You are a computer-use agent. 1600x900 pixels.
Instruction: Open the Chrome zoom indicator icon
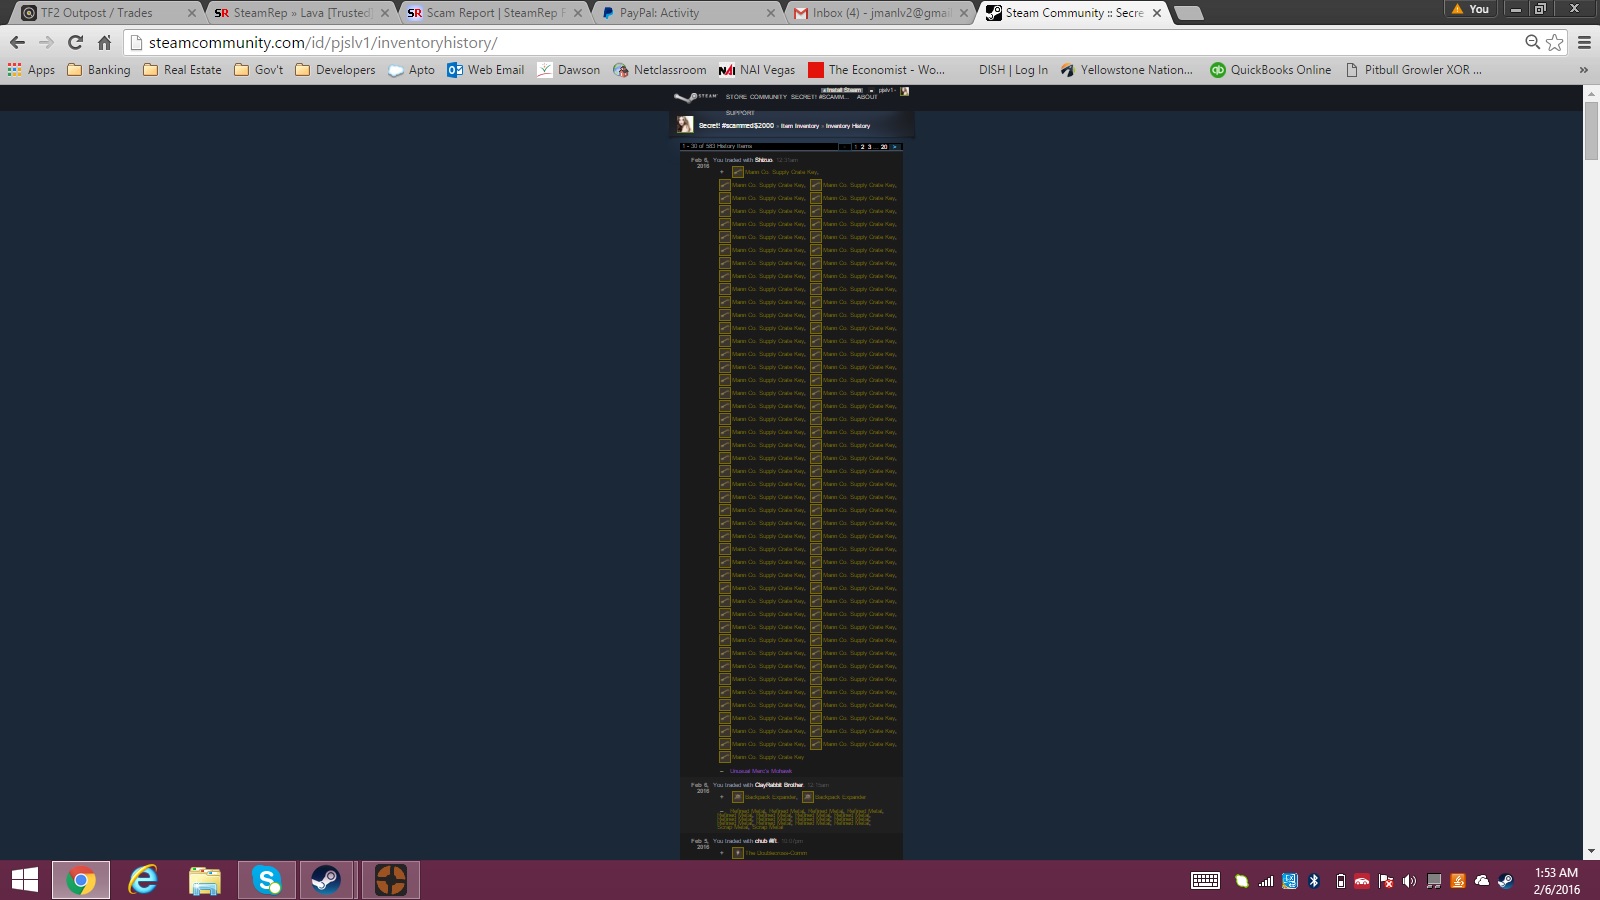click(x=1532, y=42)
